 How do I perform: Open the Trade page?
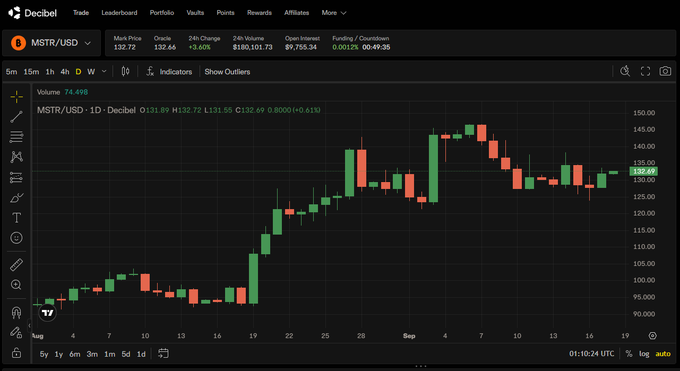pyautogui.click(x=81, y=13)
